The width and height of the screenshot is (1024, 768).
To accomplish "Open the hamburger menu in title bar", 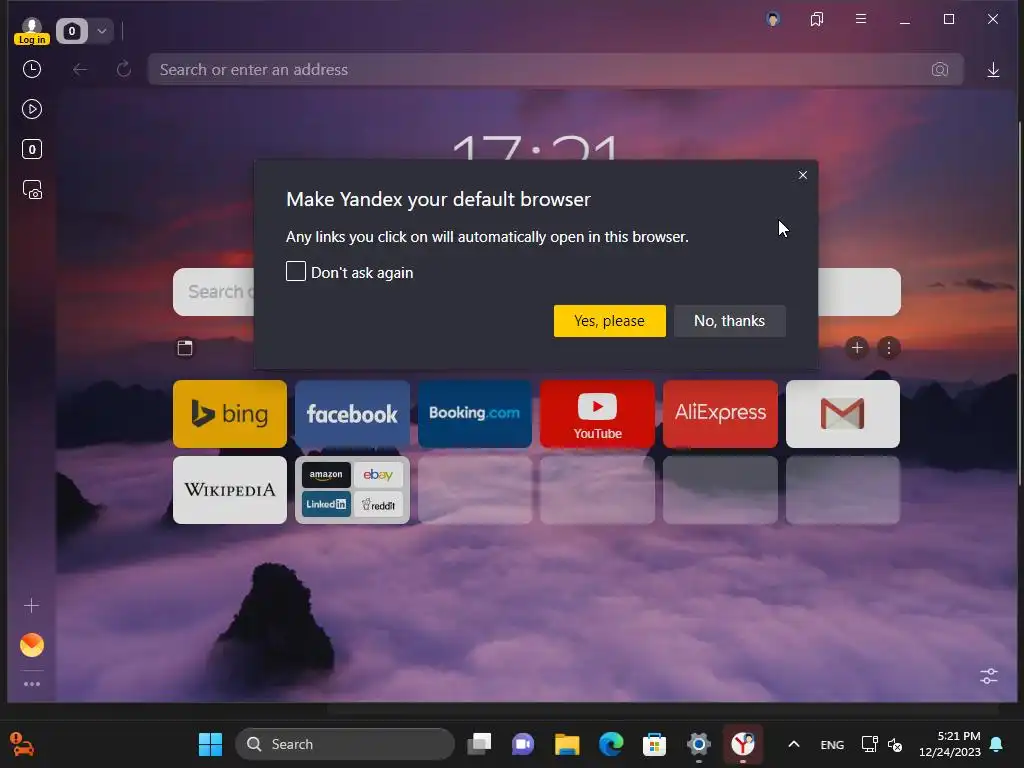I will click(x=861, y=19).
